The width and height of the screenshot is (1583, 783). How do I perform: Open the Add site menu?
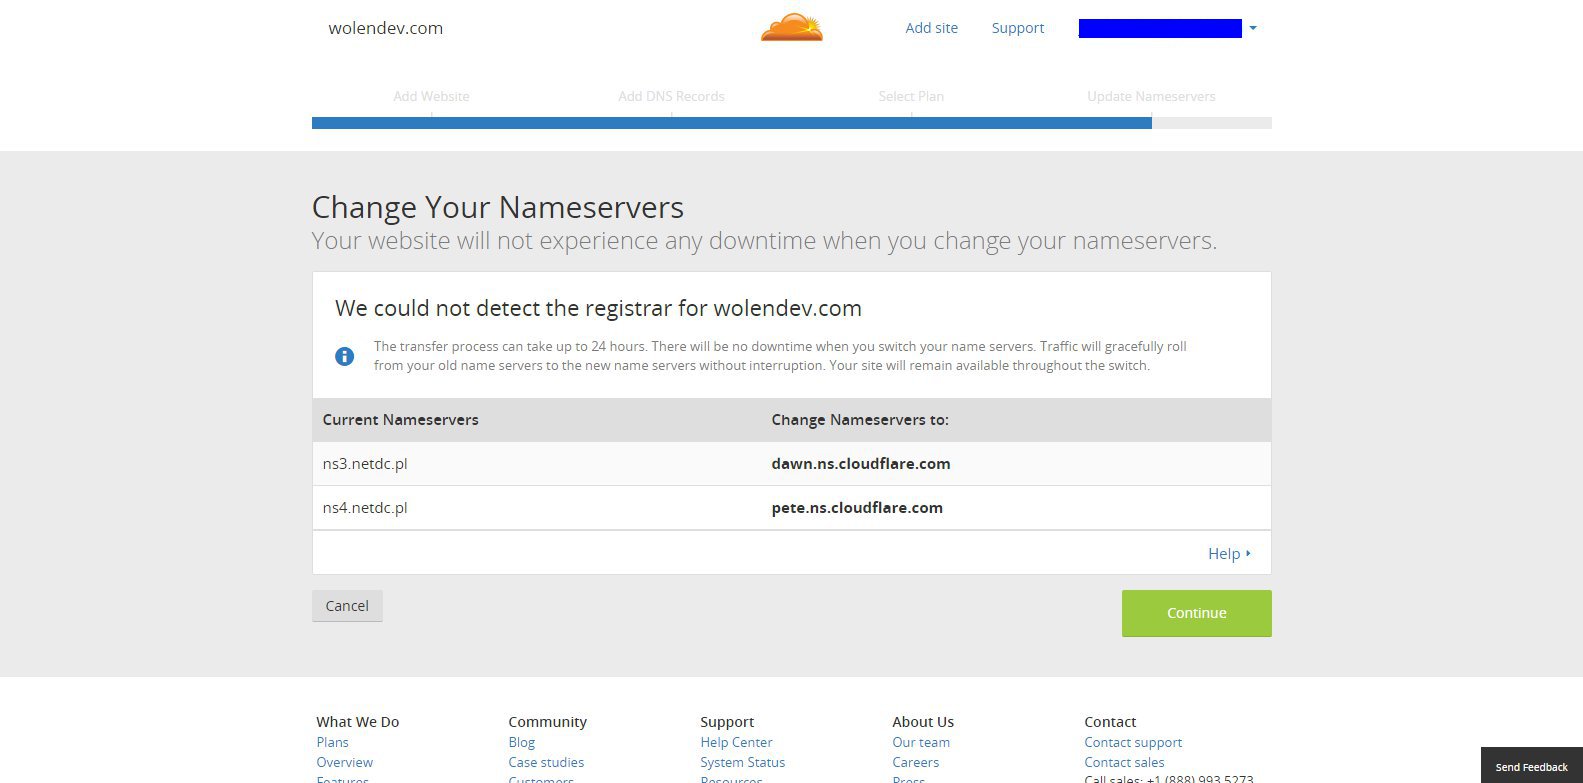pos(931,28)
